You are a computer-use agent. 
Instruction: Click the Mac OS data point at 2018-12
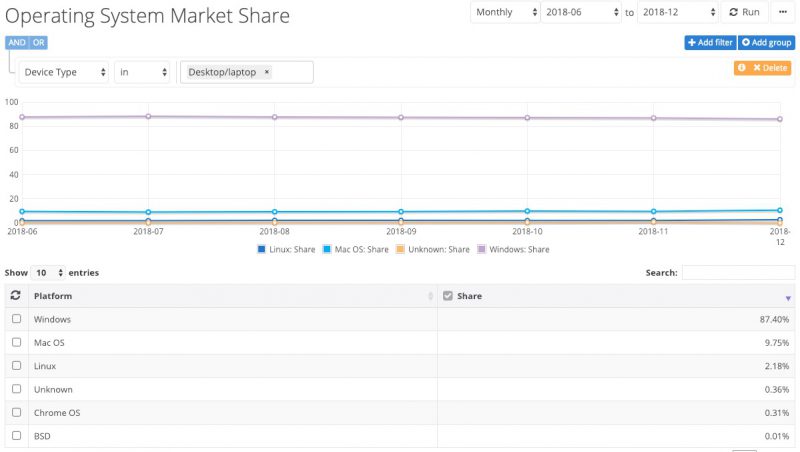click(x=780, y=210)
